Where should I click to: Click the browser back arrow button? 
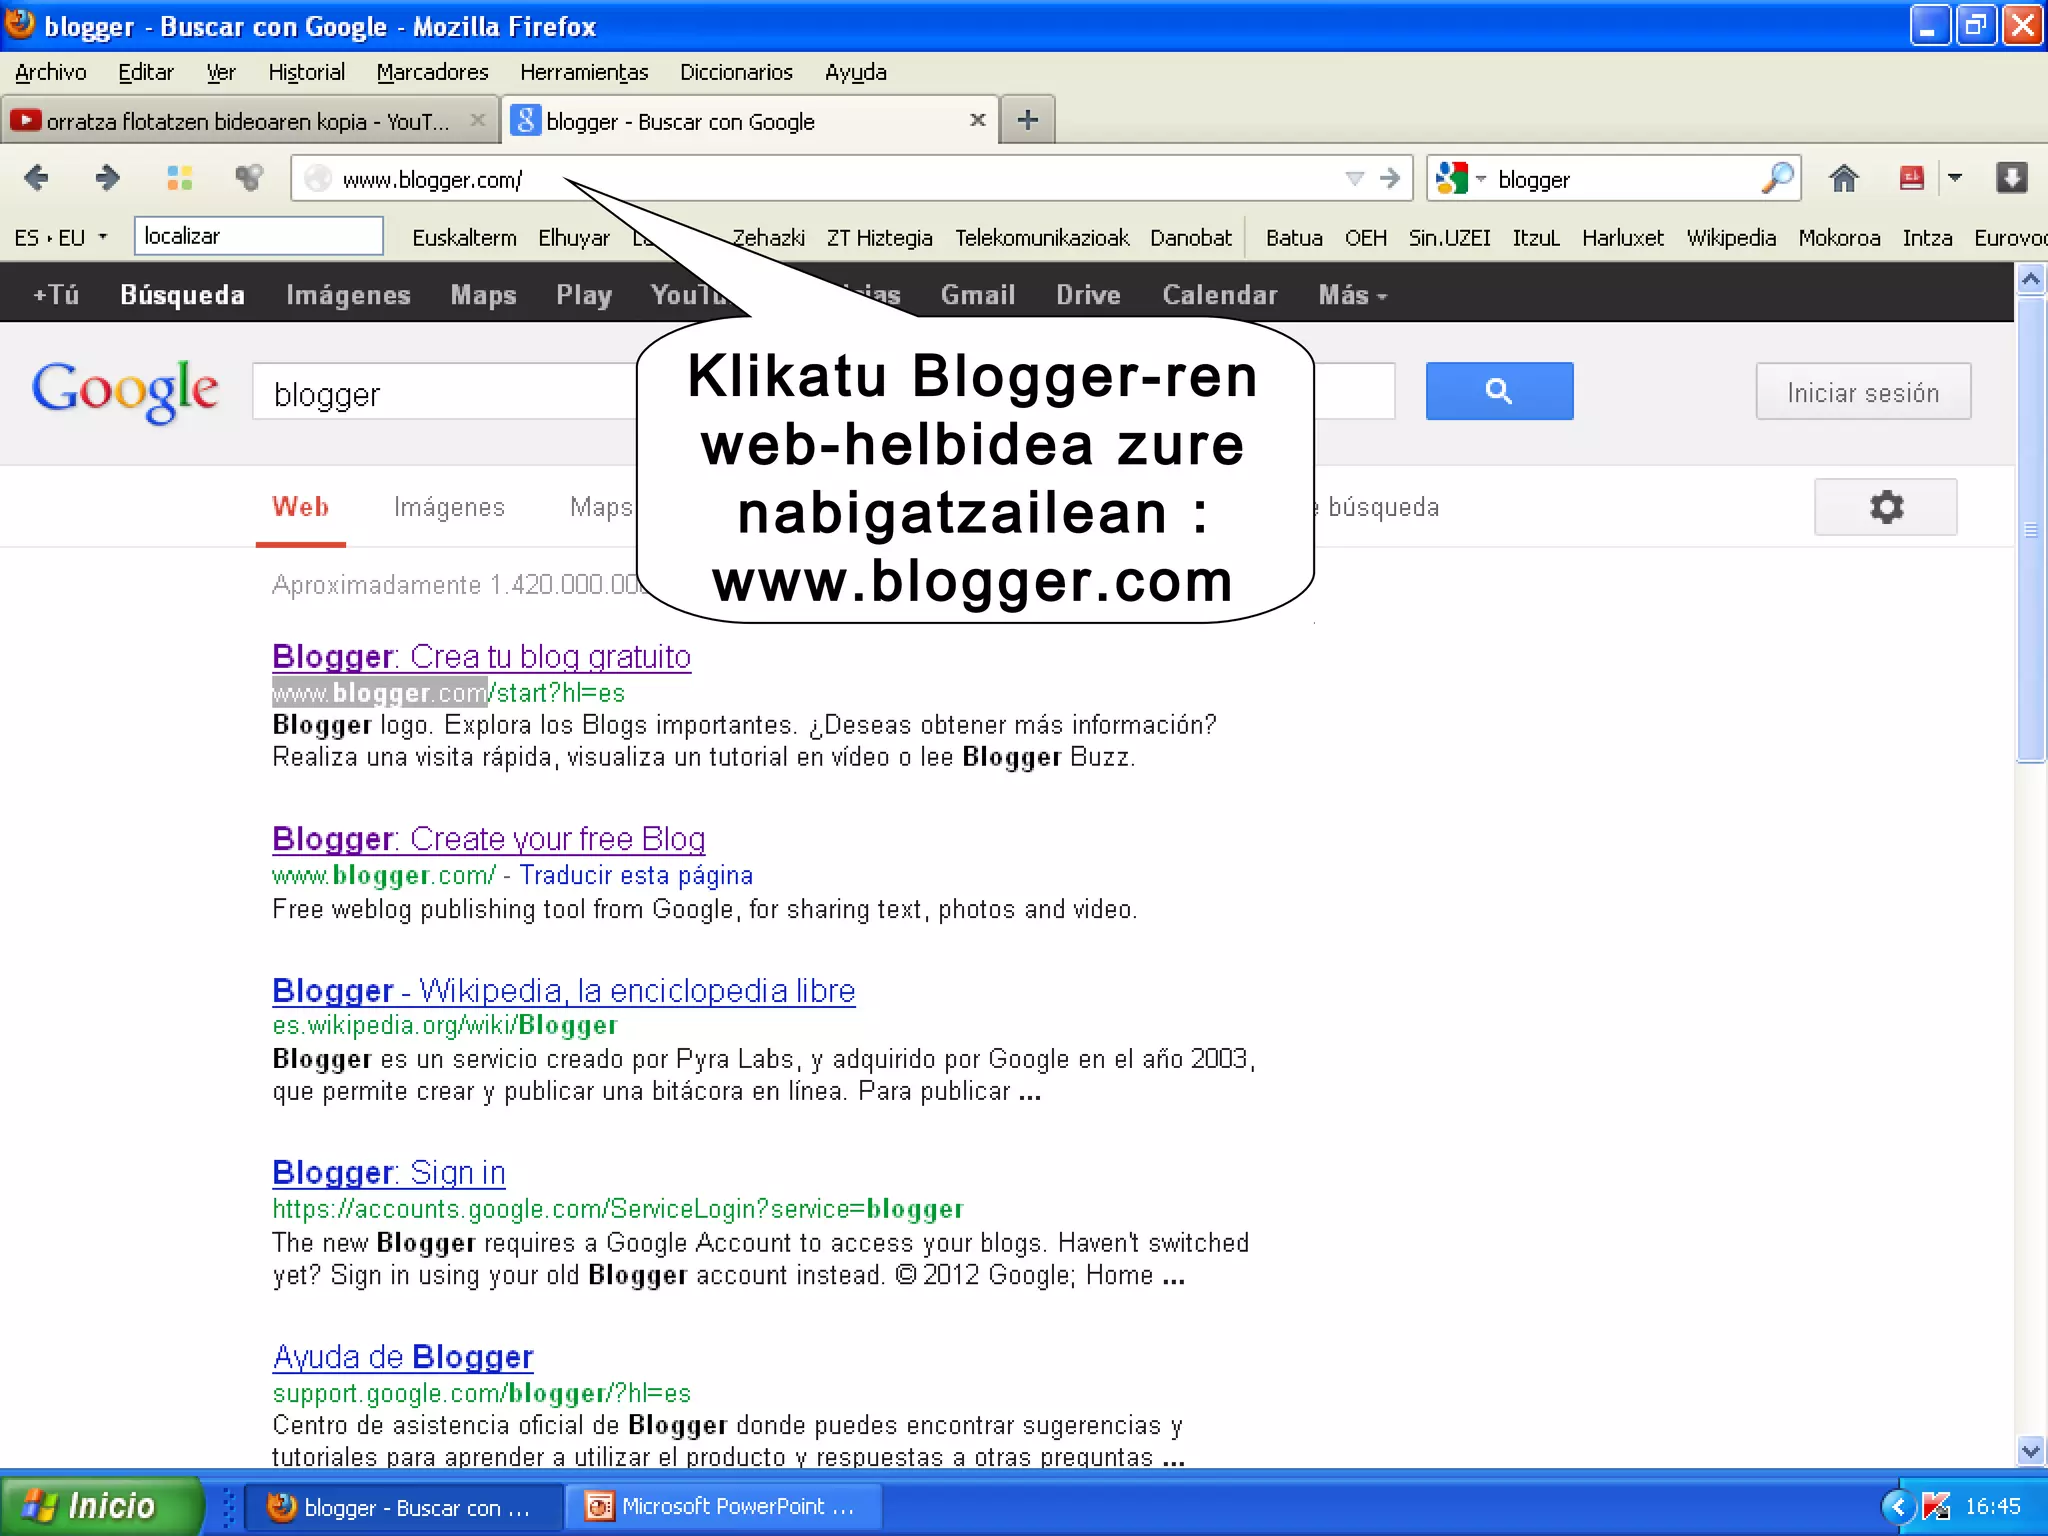coord(36,179)
